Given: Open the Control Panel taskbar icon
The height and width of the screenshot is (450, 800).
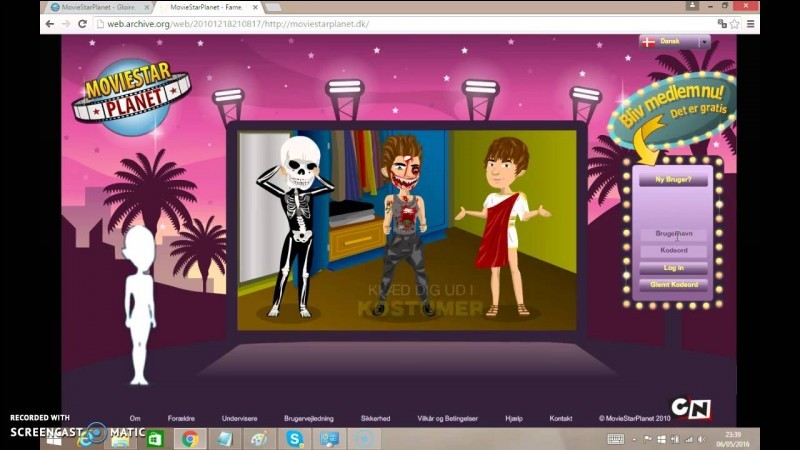Looking at the screenshot, I should [x=330, y=439].
